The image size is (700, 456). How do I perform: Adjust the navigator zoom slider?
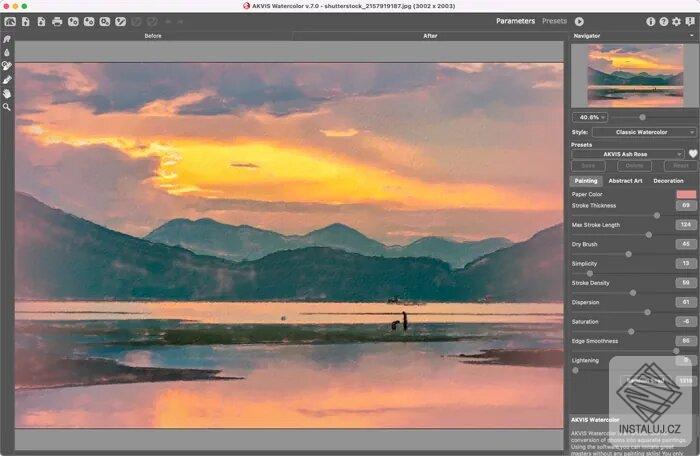(642, 117)
